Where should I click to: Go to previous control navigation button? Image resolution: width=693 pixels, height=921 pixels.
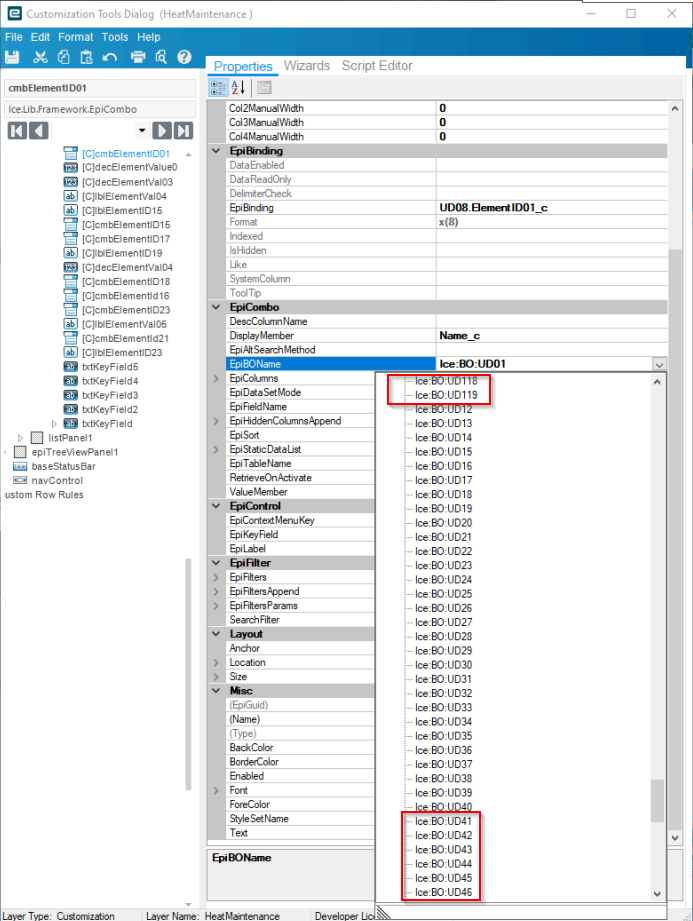point(39,130)
